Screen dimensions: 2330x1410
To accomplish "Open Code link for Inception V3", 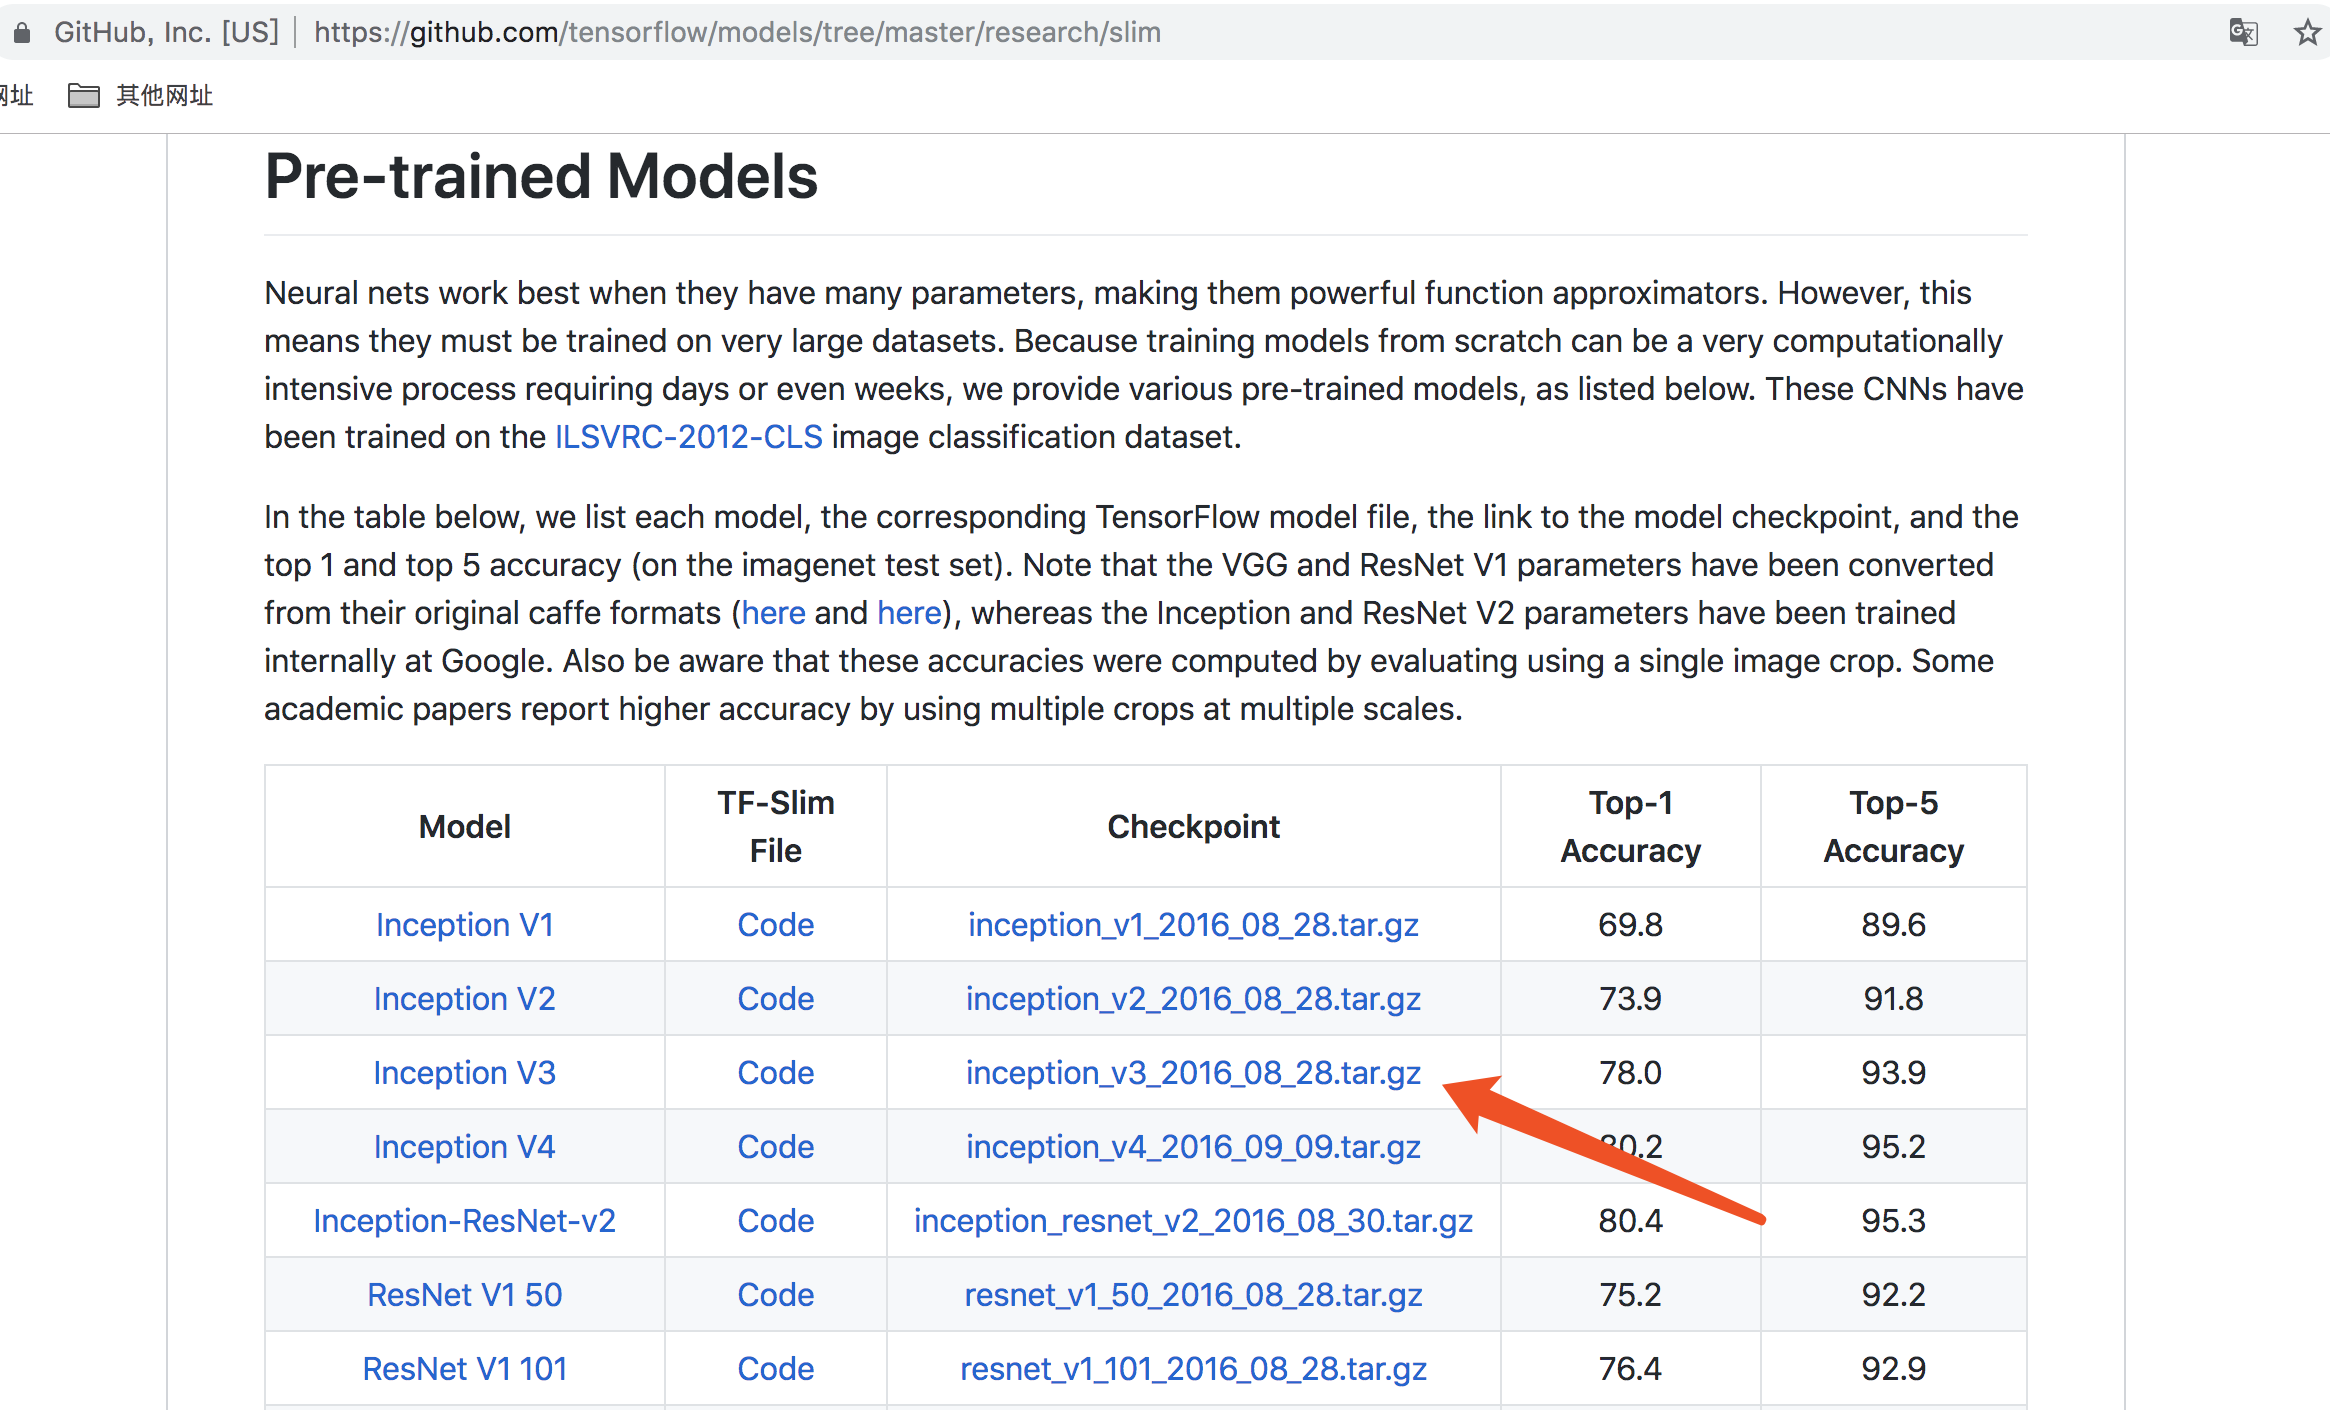I will [775, 1073].
